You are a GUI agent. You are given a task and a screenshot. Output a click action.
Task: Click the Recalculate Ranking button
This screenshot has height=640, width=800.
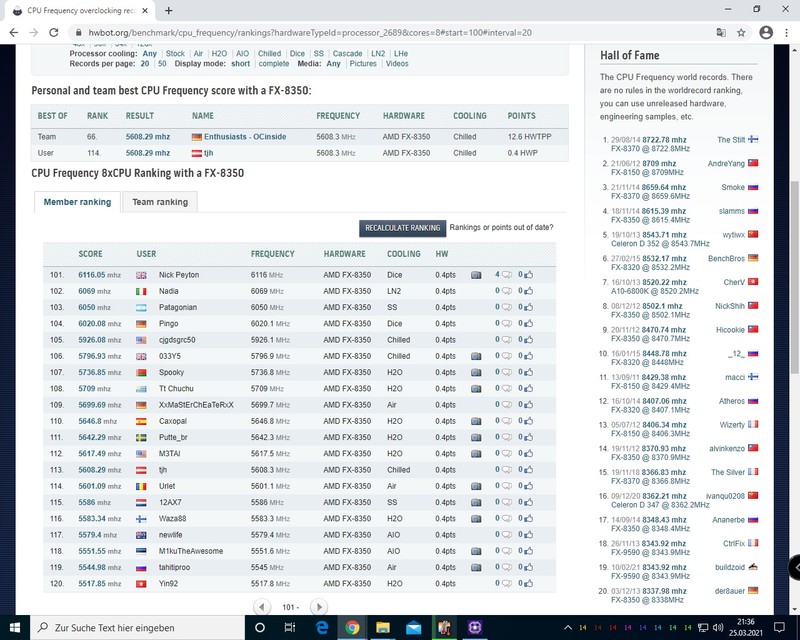[403, 228]
